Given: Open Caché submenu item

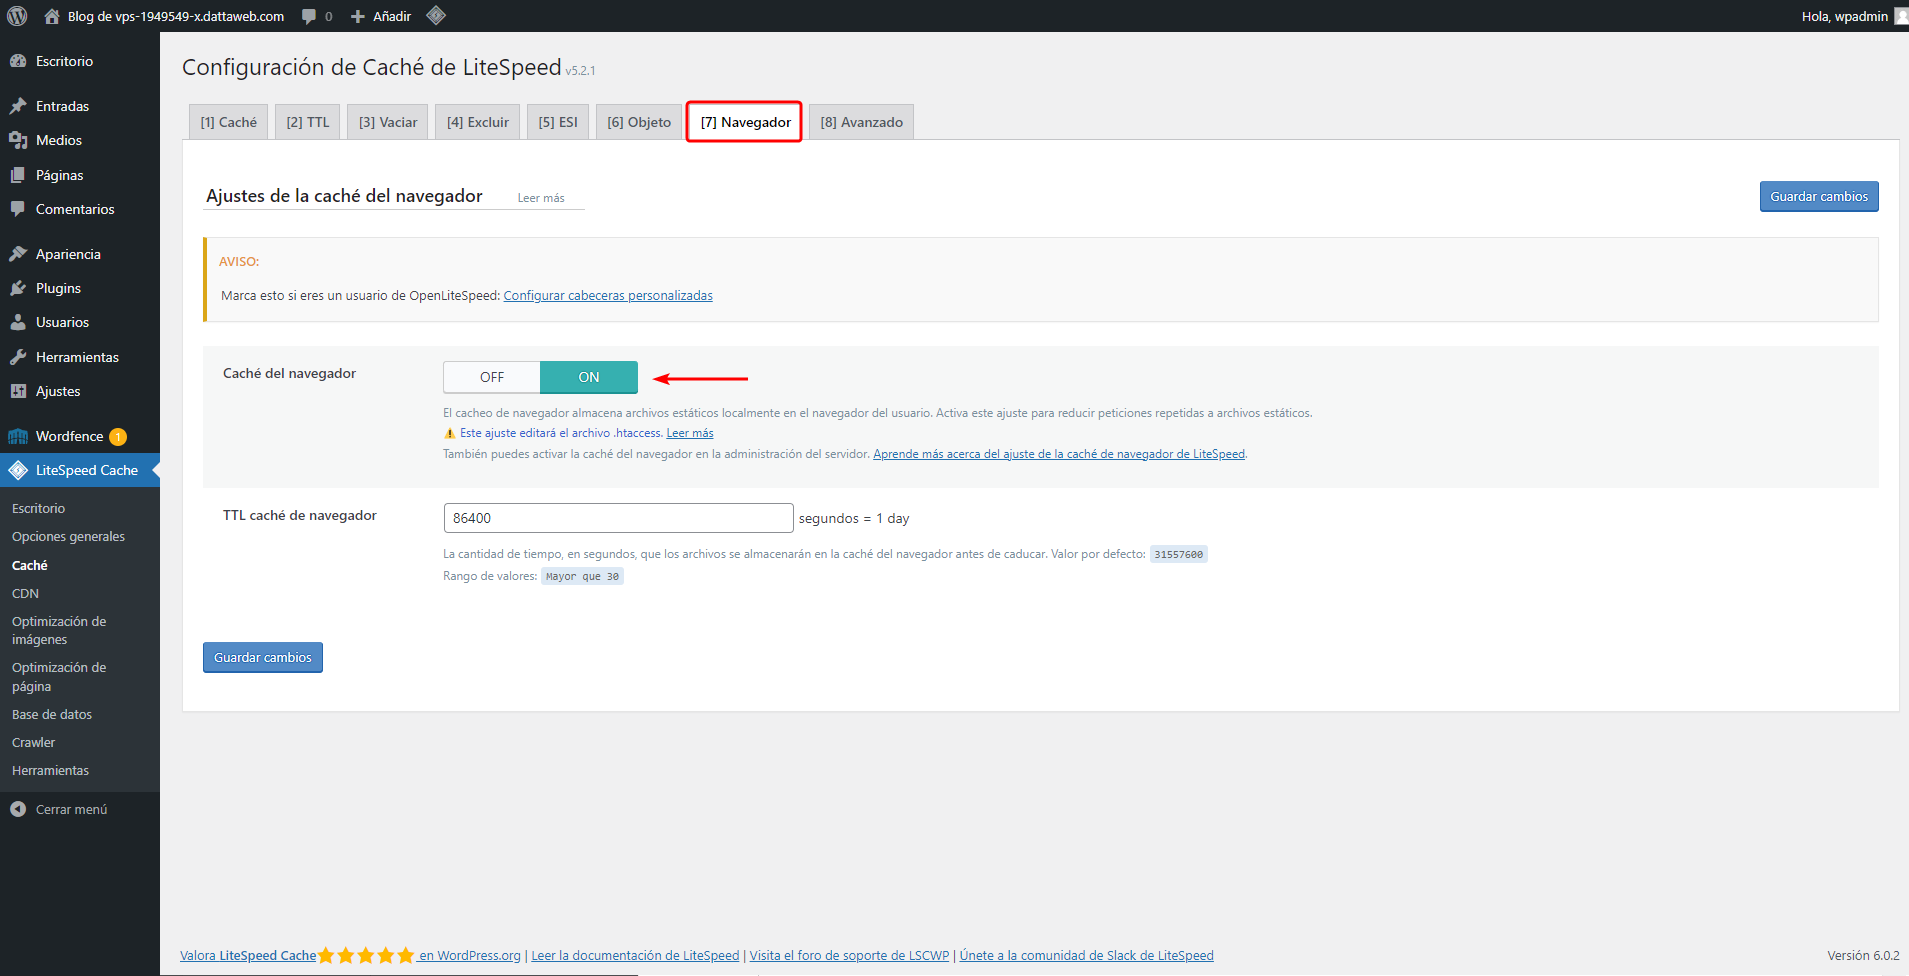Looking at the screenshot, I should click(30, 565).
